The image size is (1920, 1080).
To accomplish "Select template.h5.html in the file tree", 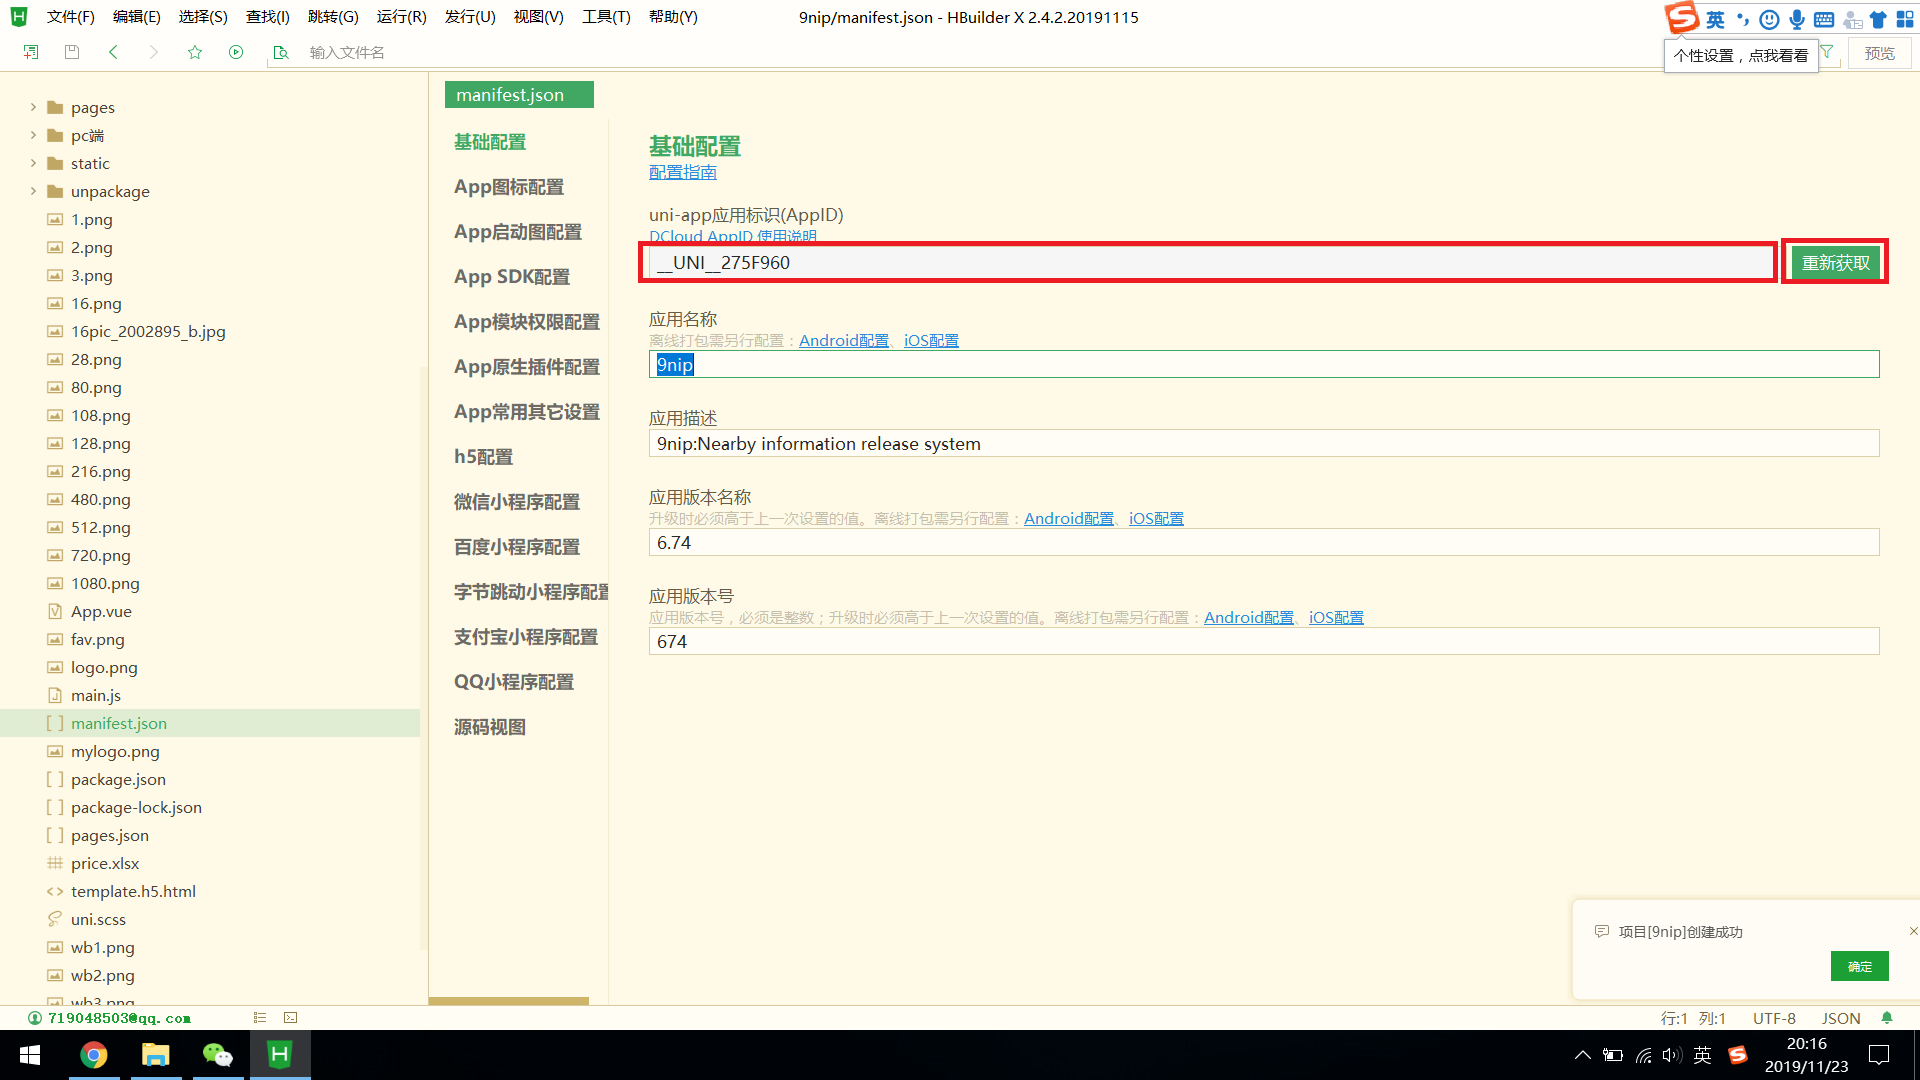I will point(133,891).
